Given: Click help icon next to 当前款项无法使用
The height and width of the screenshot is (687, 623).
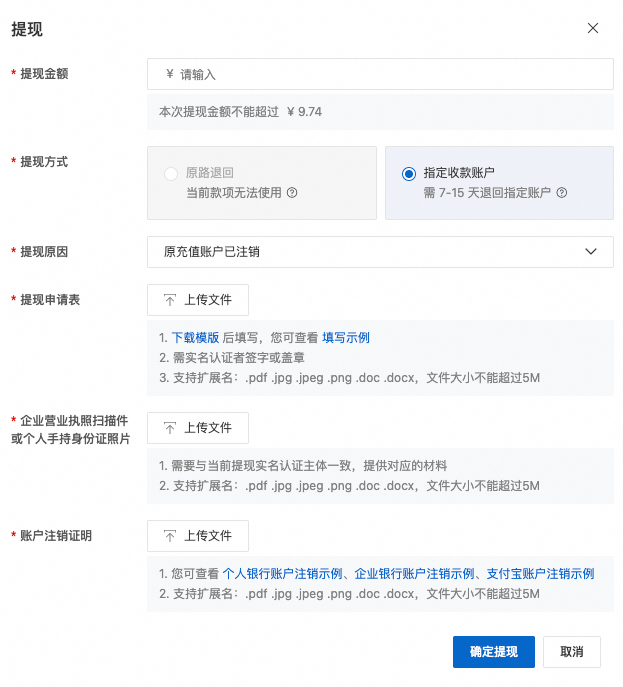Looking at the screenshot, I should pos(293,192).
